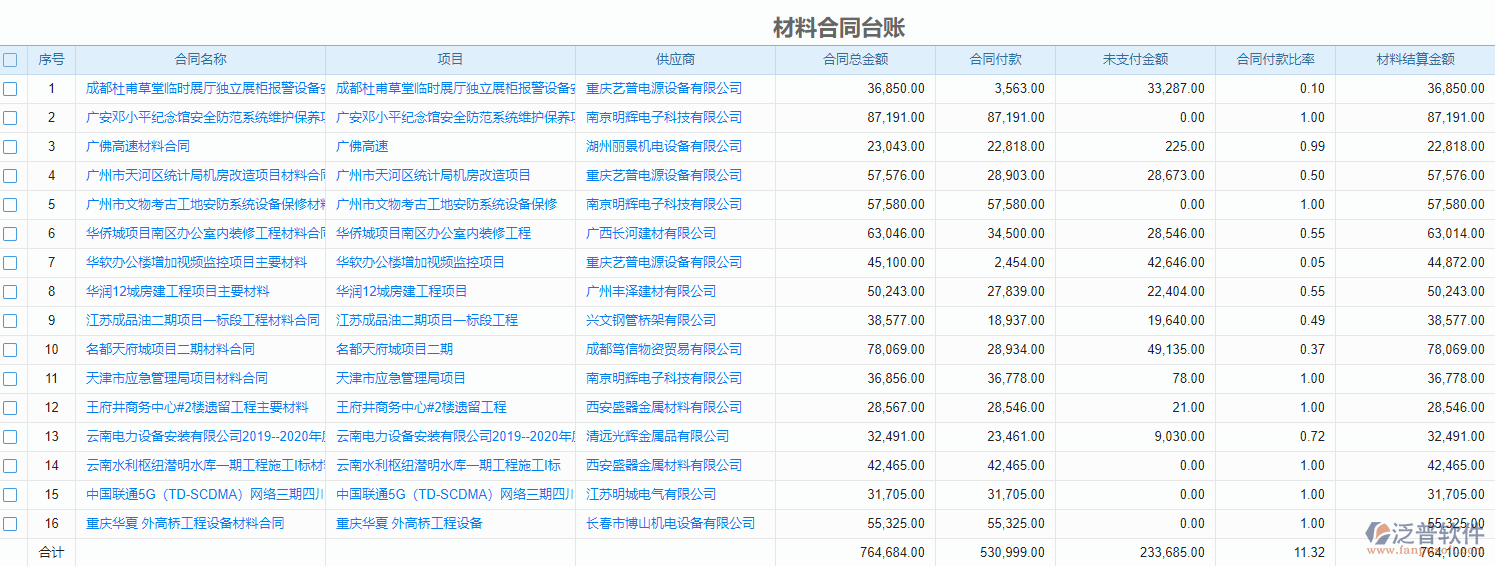1495x566 pixels.
Task: Open supplier 广州丰泽建材有限公司
Action: tap(651, 292)
